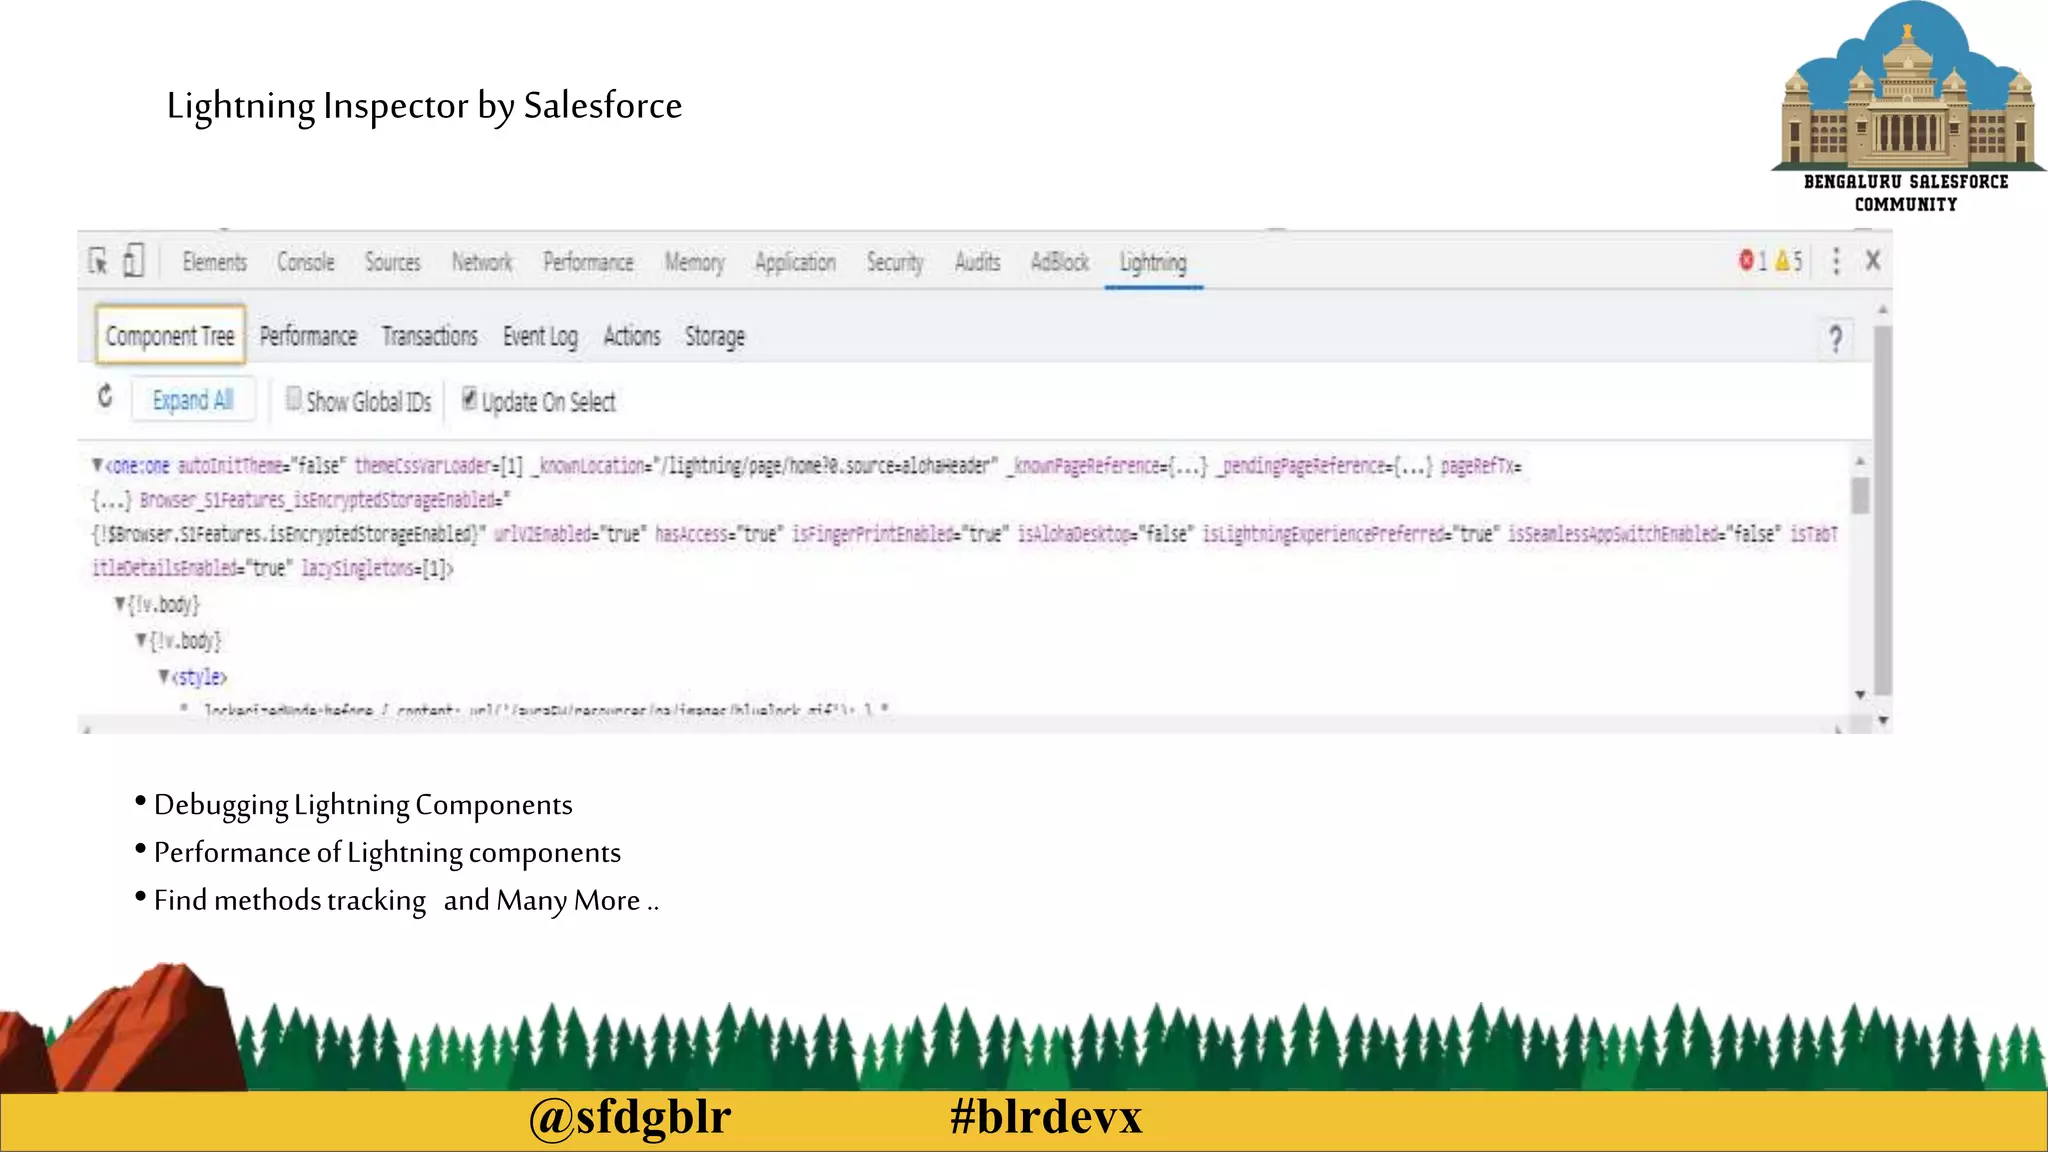Open the DevTools Performance tab beside Network
Screen dimensions: 2048x1152
[x=588, y=262]
